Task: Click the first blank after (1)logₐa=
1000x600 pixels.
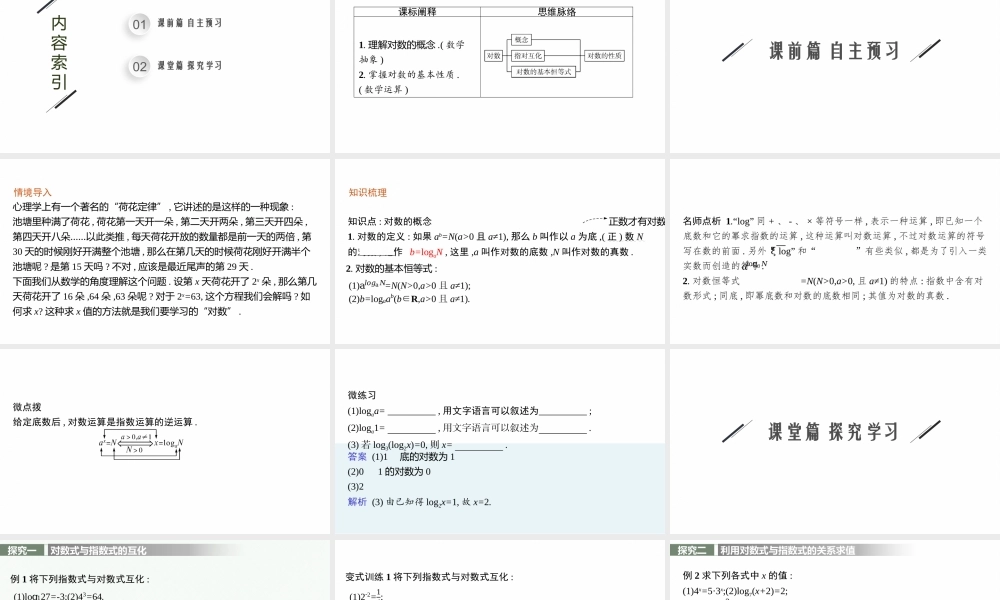Action: [411, 411]
